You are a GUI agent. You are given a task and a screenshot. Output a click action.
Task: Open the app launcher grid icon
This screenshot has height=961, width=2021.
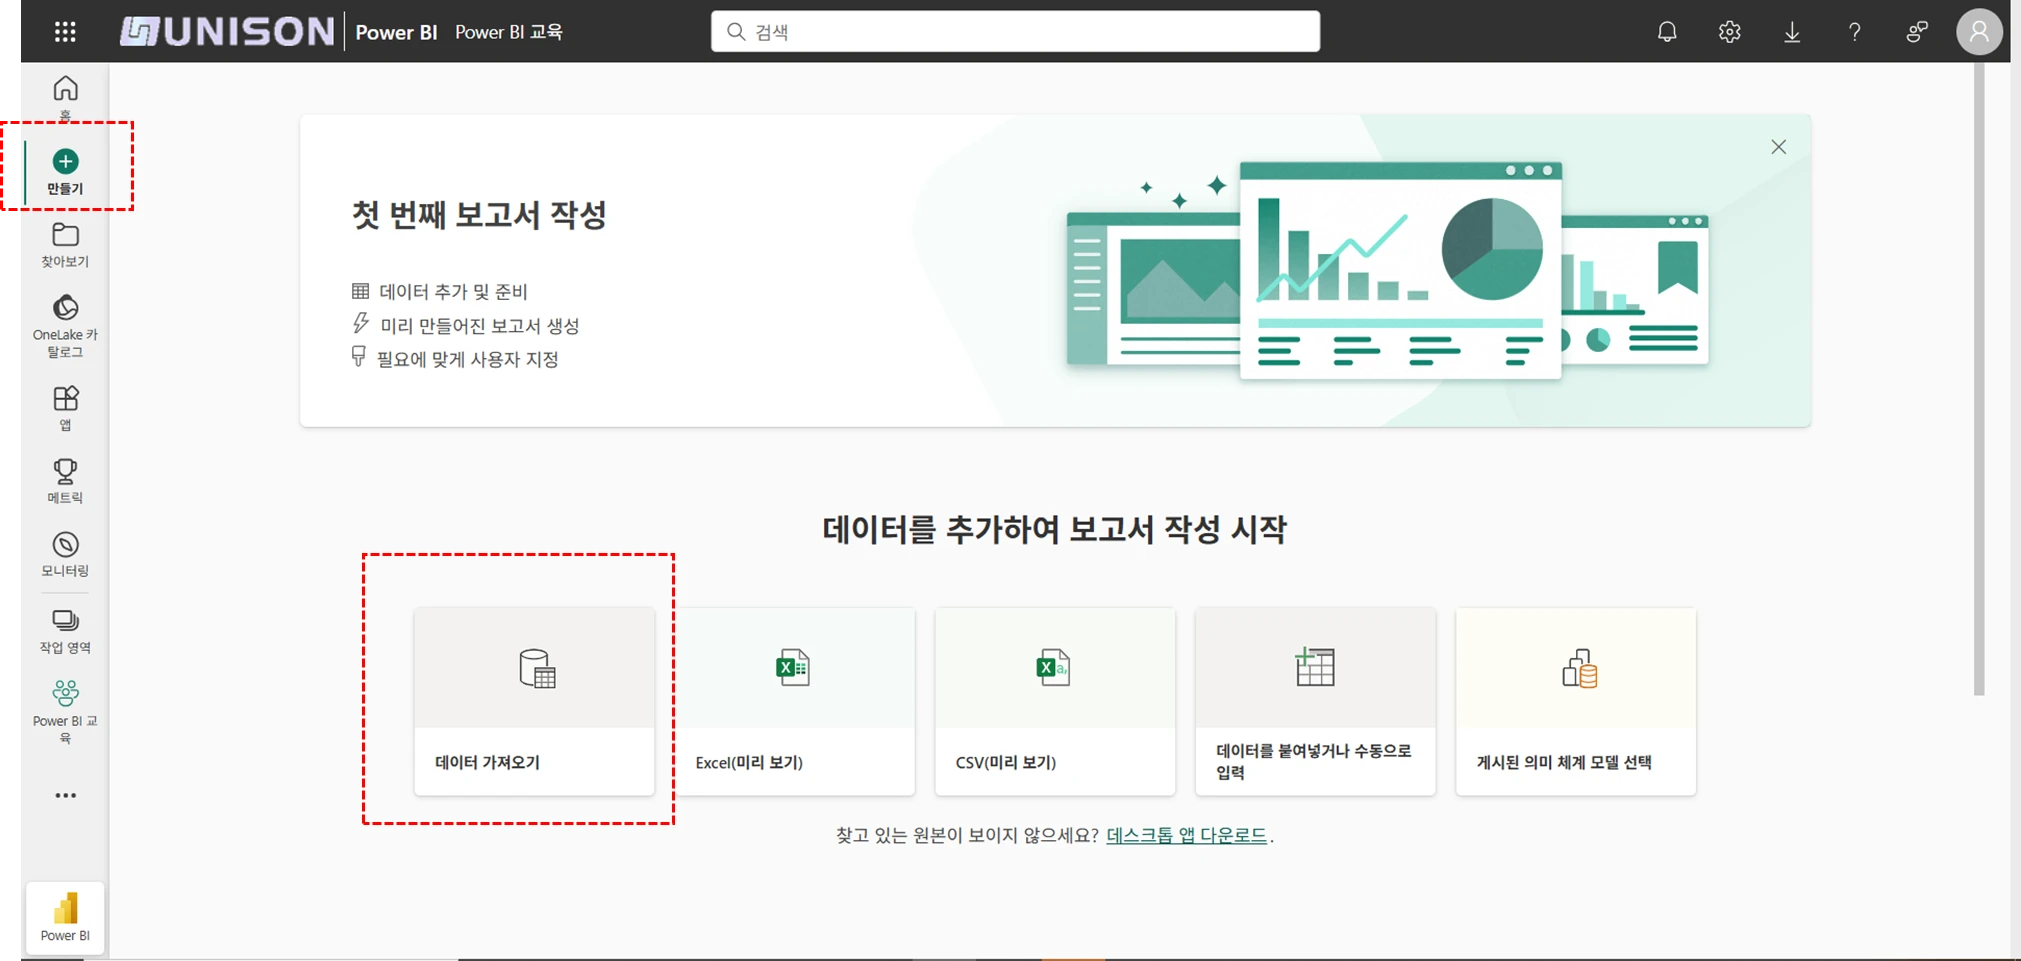tap(65, 32)
